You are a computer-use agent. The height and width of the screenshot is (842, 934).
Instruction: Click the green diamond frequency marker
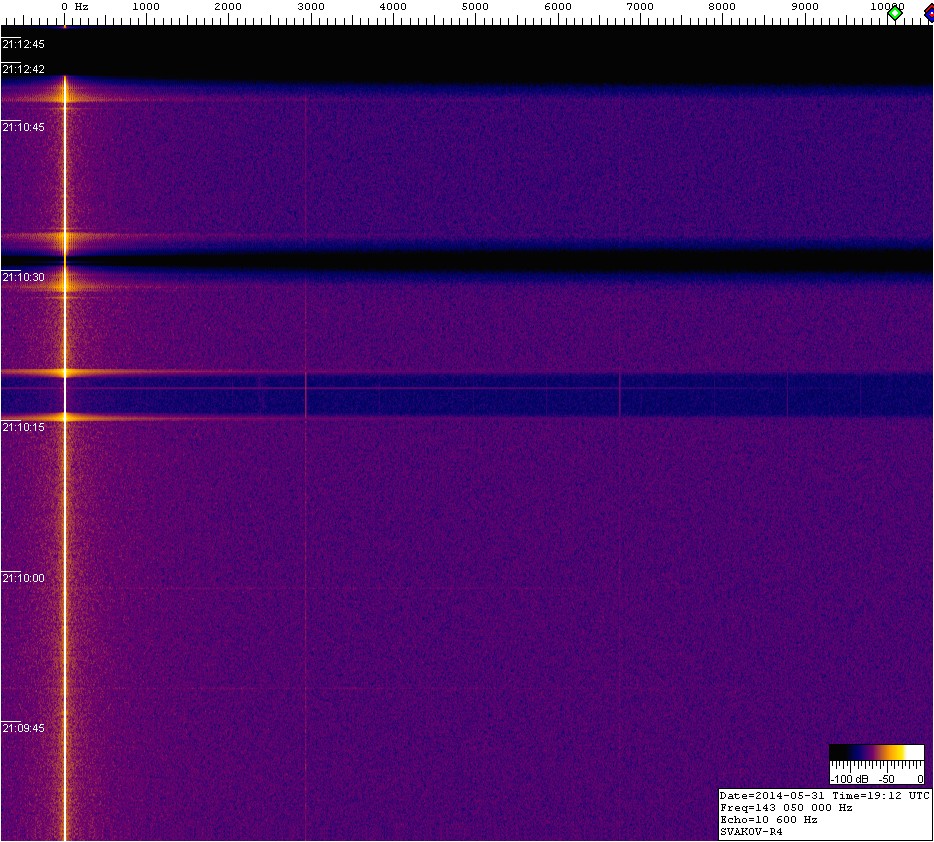click(895, 12)
